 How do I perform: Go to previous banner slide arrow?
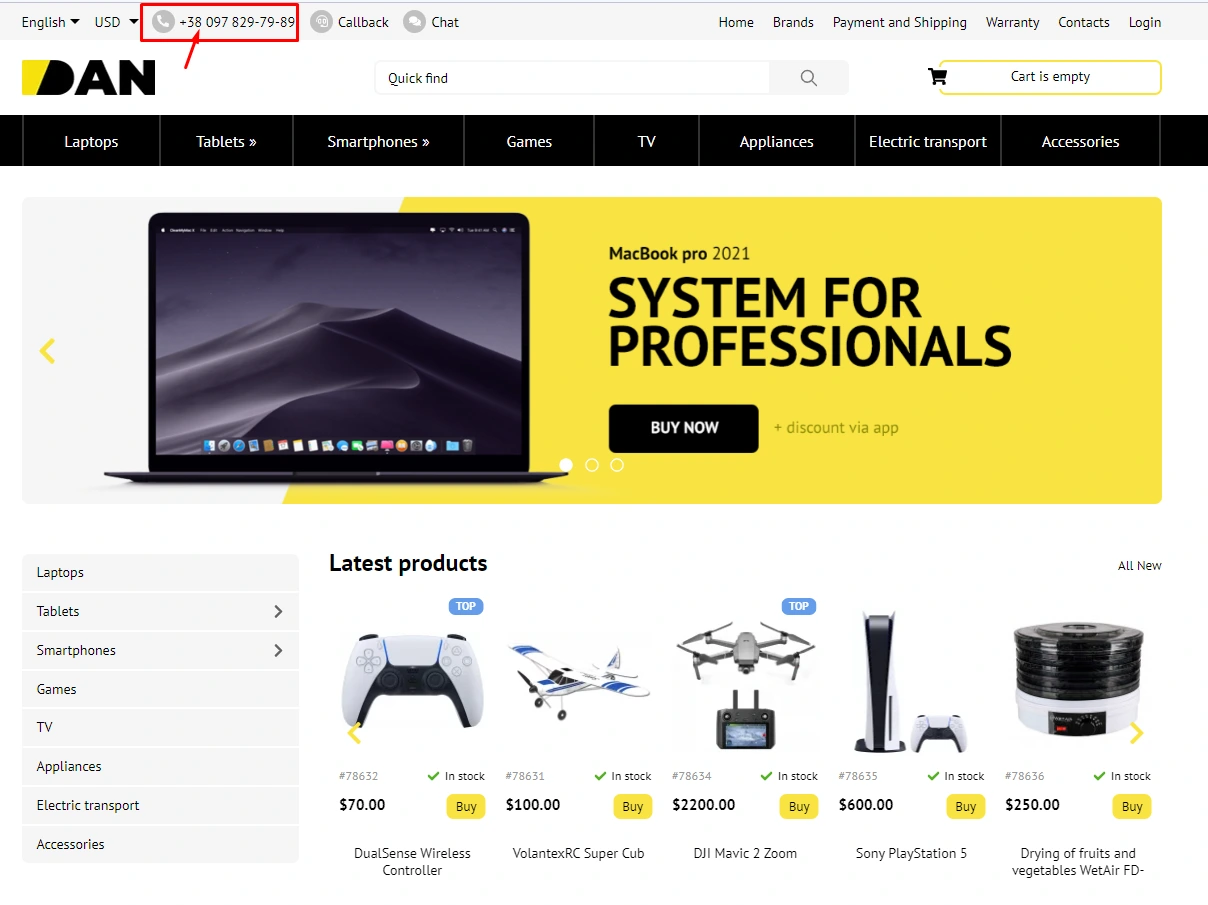(x=47, y=350)
